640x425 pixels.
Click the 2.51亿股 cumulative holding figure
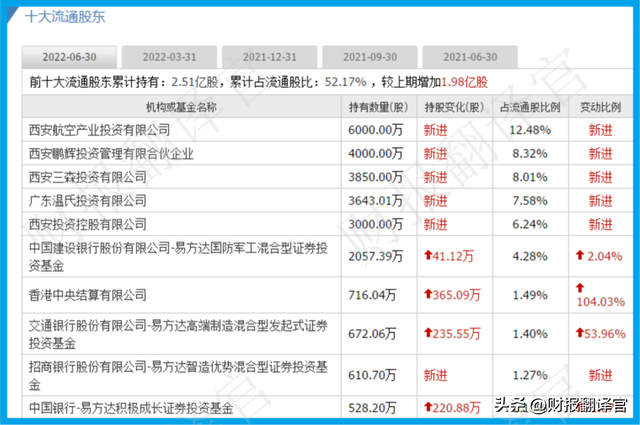coord(195,82)
